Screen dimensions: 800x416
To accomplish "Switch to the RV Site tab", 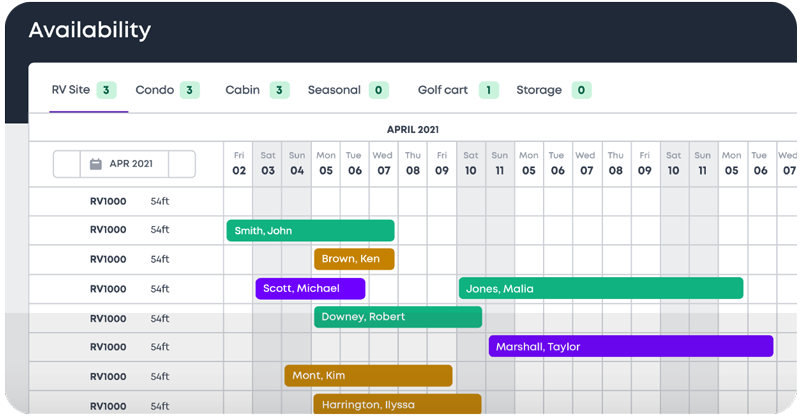I will pyautogui.click(x=84, y=90).
